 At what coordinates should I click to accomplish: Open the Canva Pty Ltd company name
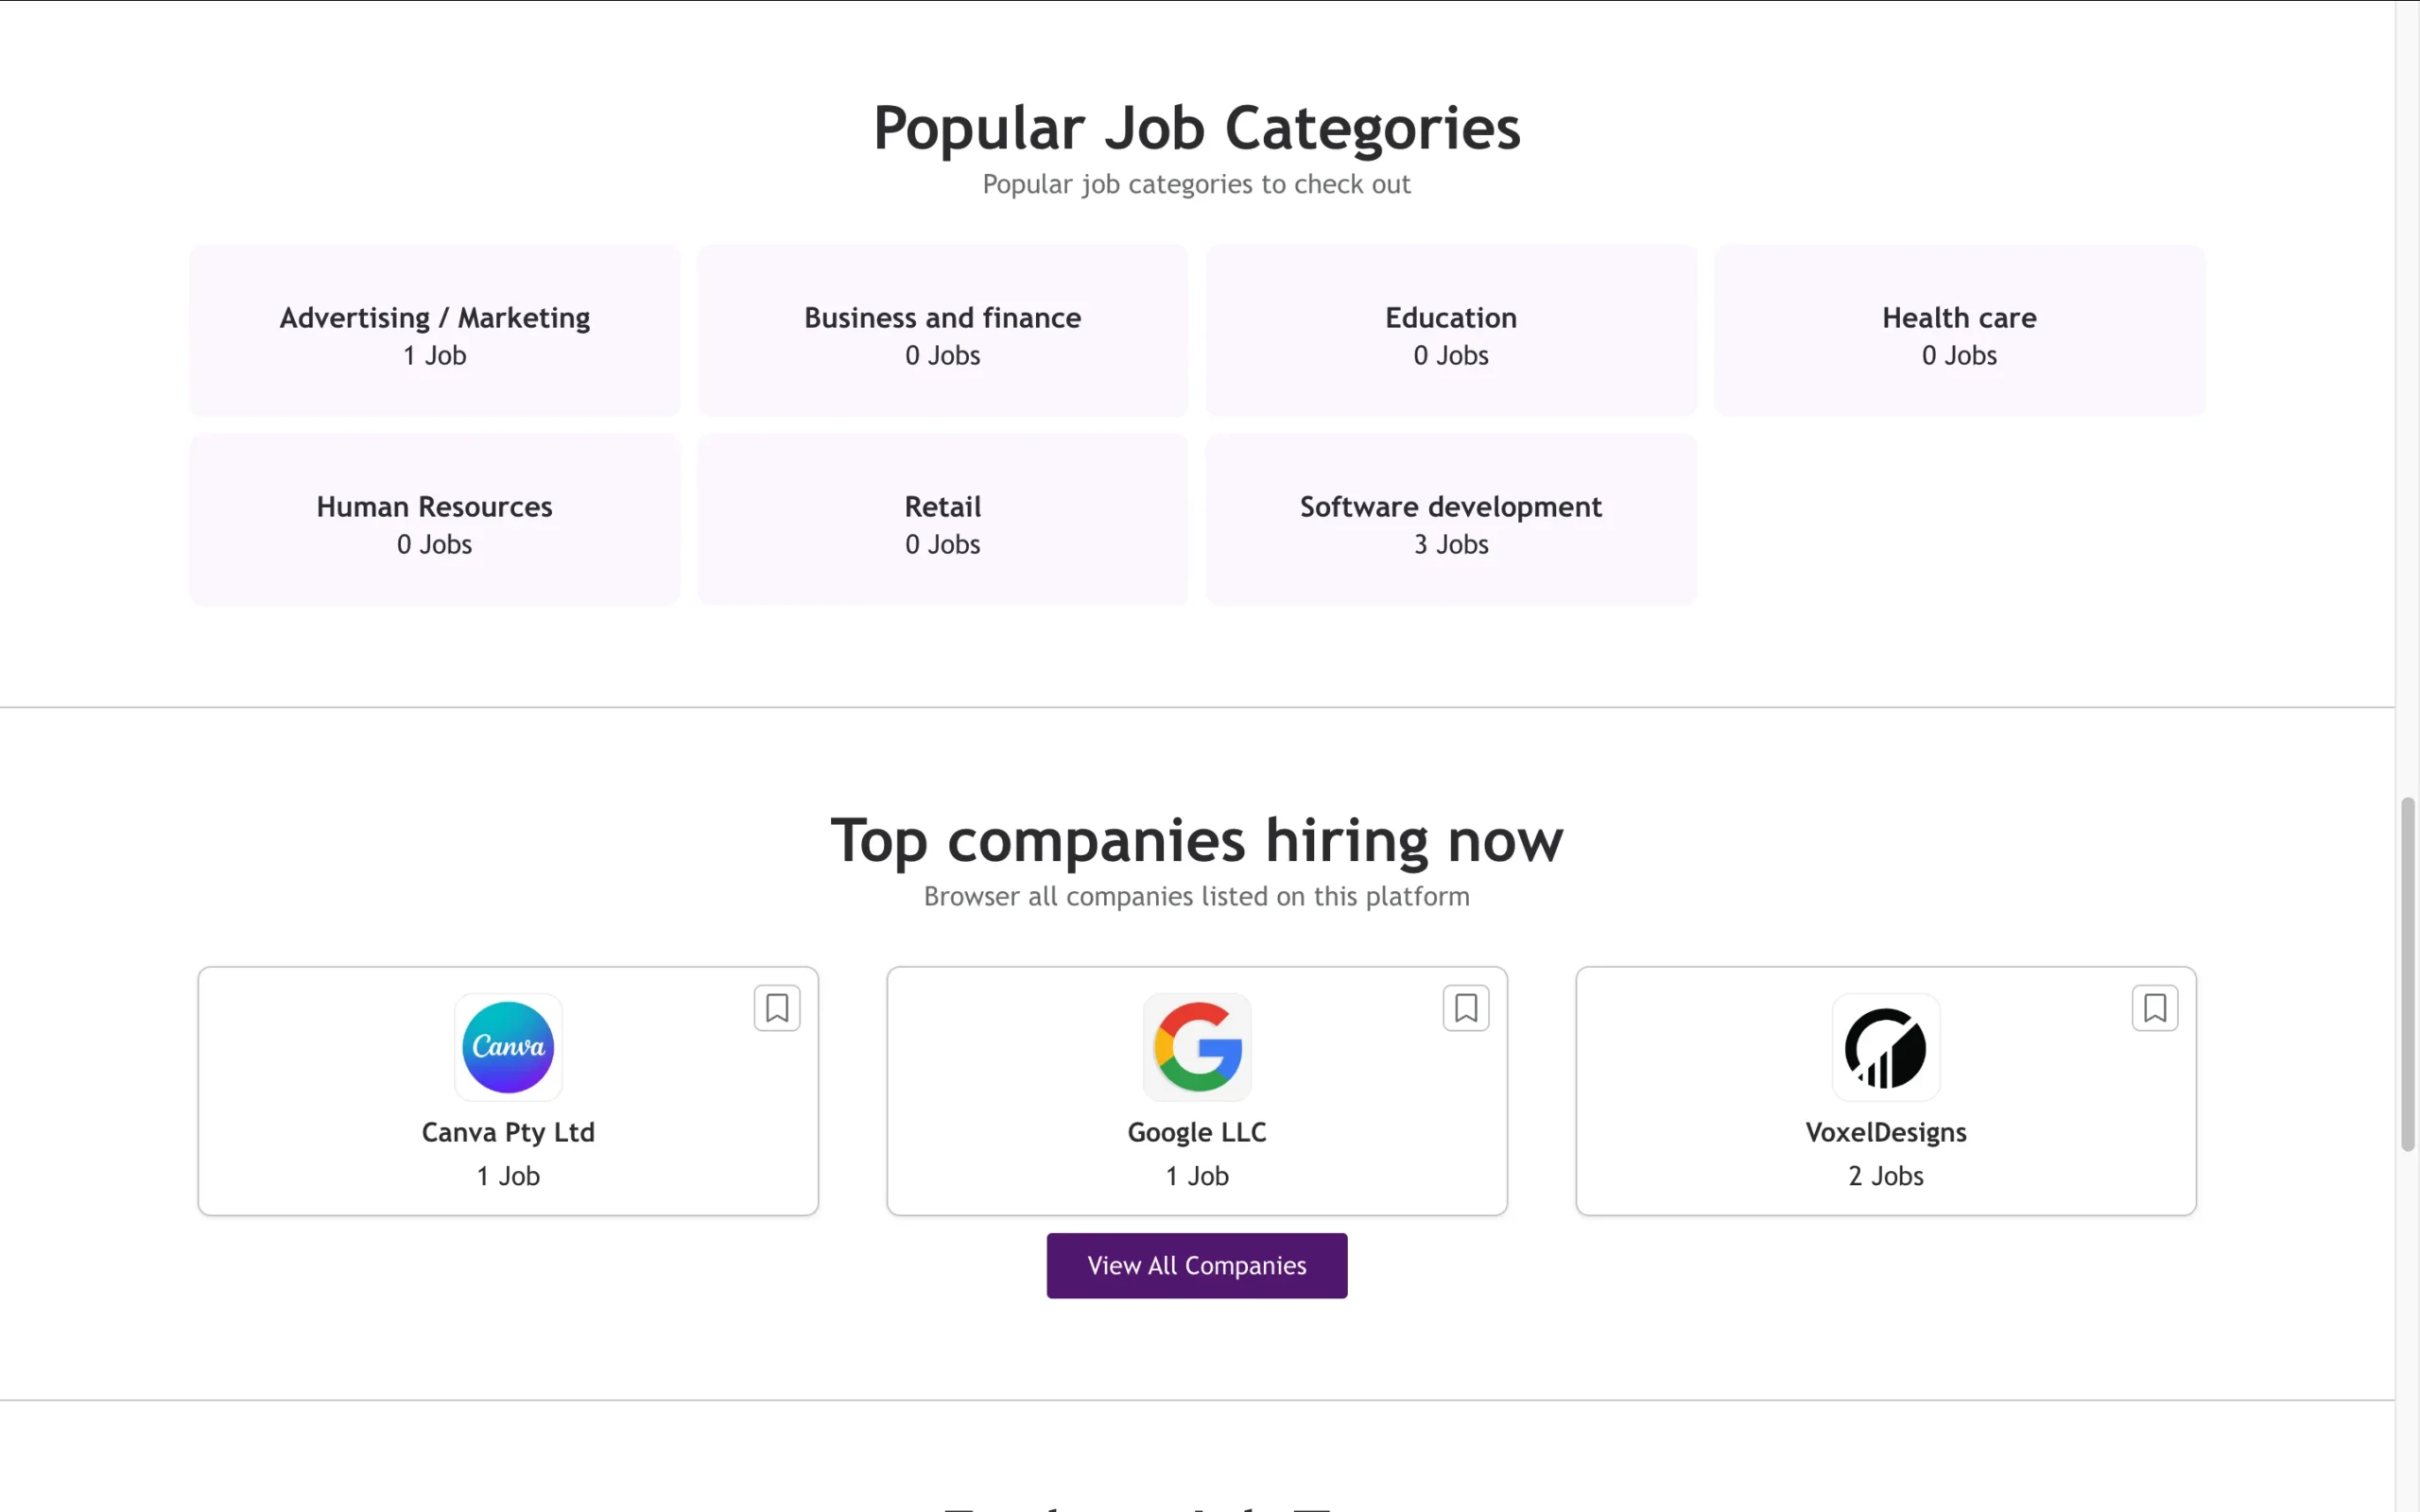pos(508,1133)
